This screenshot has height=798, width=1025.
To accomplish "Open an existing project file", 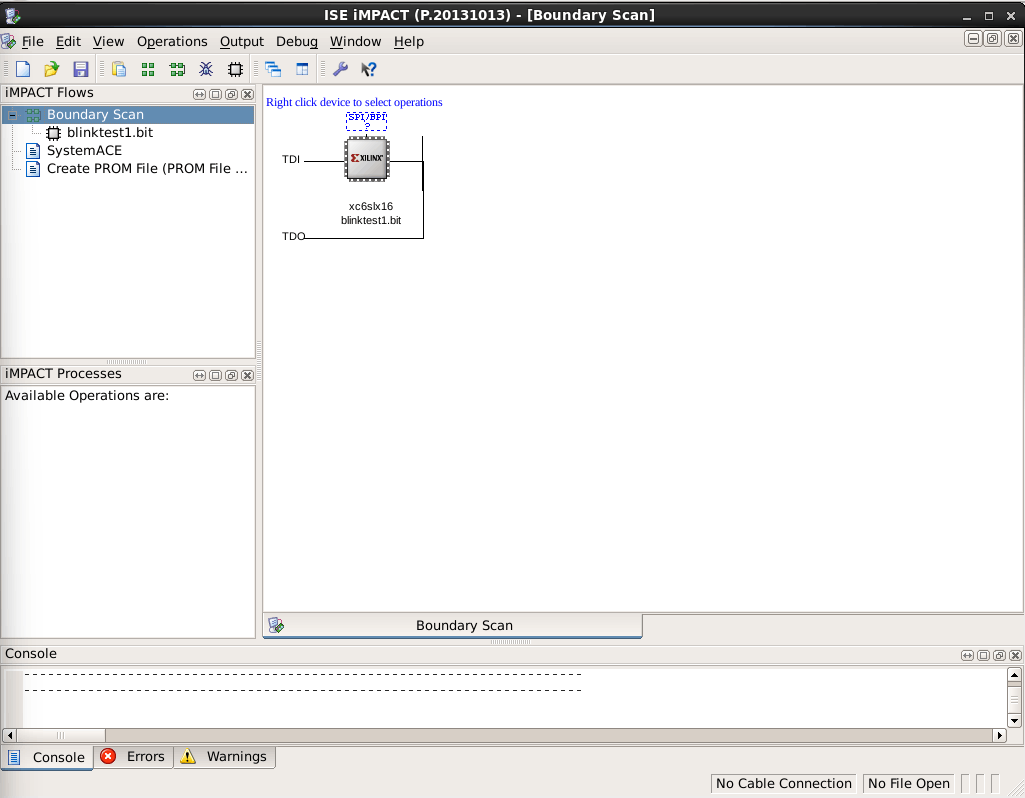I will click(x=52, y=69).
